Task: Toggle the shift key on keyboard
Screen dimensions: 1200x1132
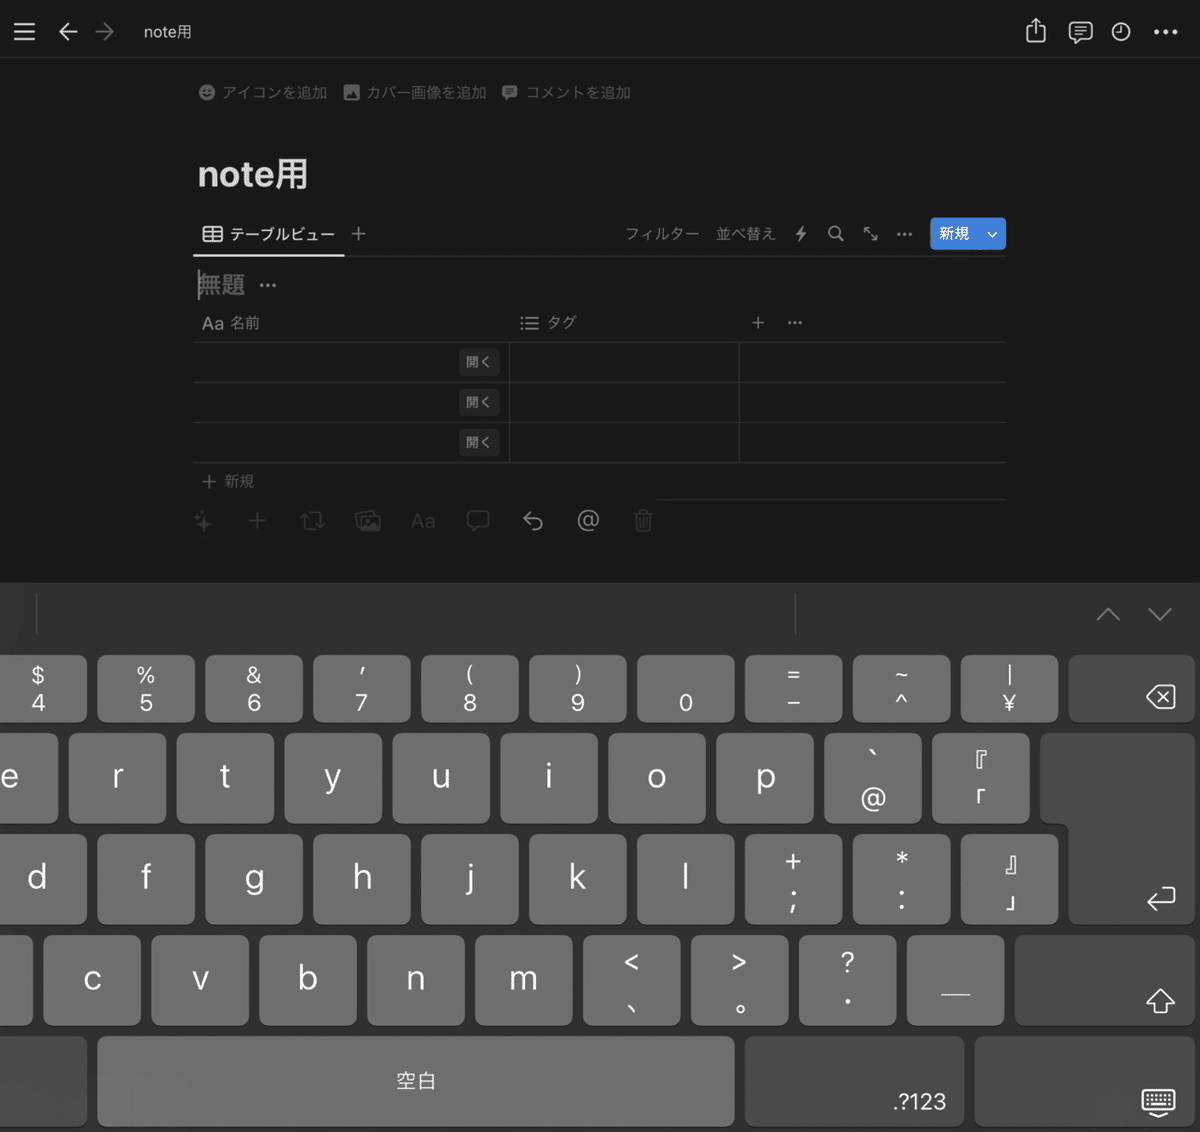Action: tap(1105, 980)
